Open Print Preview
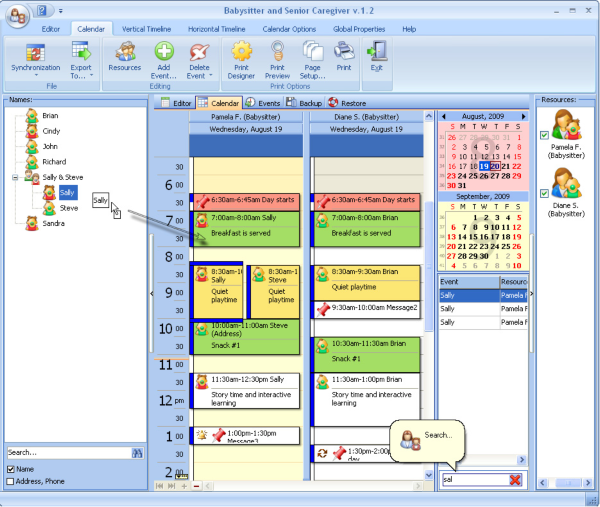 coord(277,60)
